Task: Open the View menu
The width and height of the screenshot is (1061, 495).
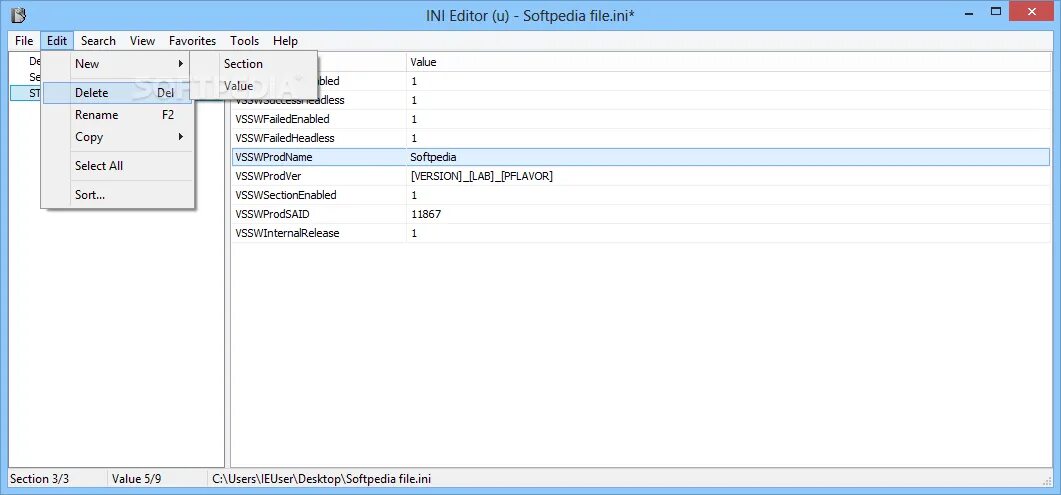Action: click(142, 41)
